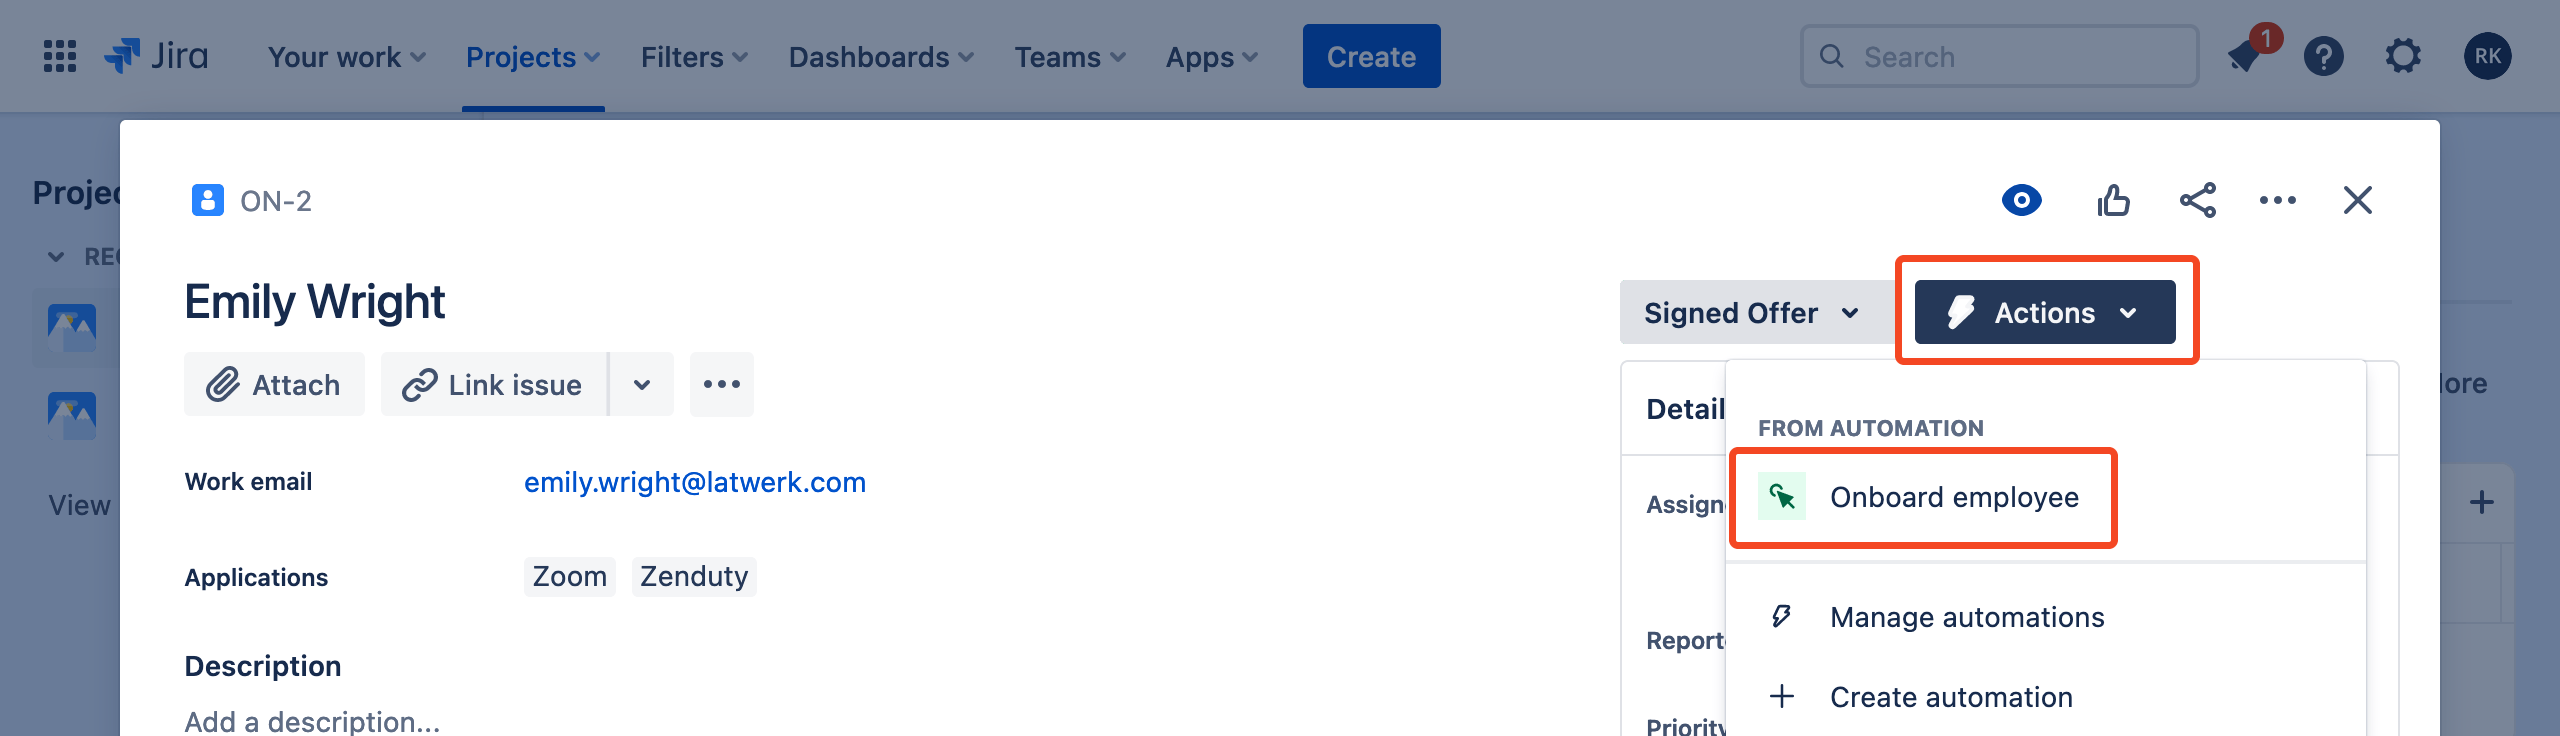Viewport: 2560px width, 736px height.
Task: Click the FROM AUTOMATION section header
Action: tap(1871, 428)
